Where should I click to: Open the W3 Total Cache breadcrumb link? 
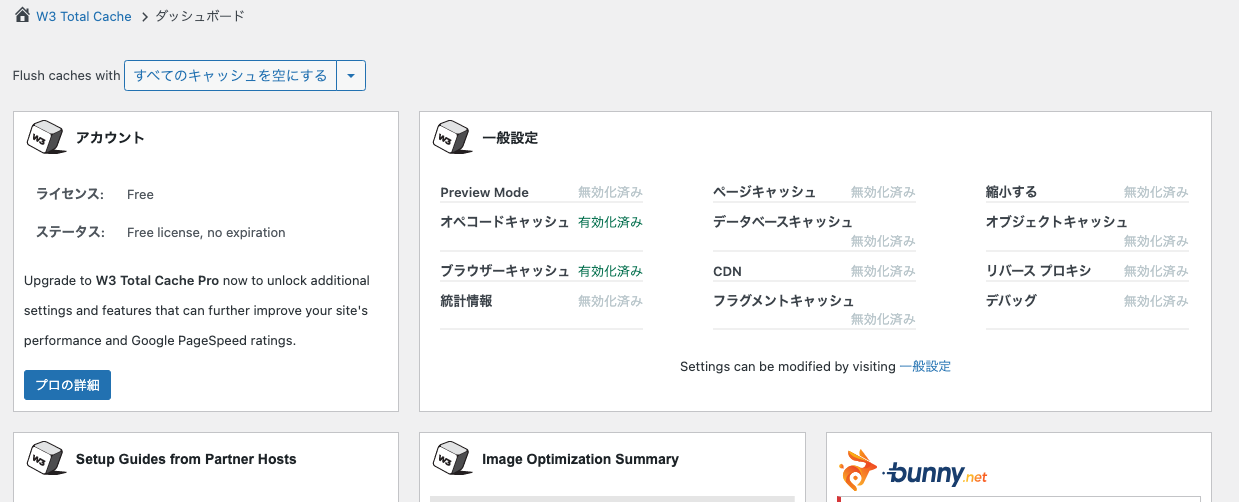(83, 17)
